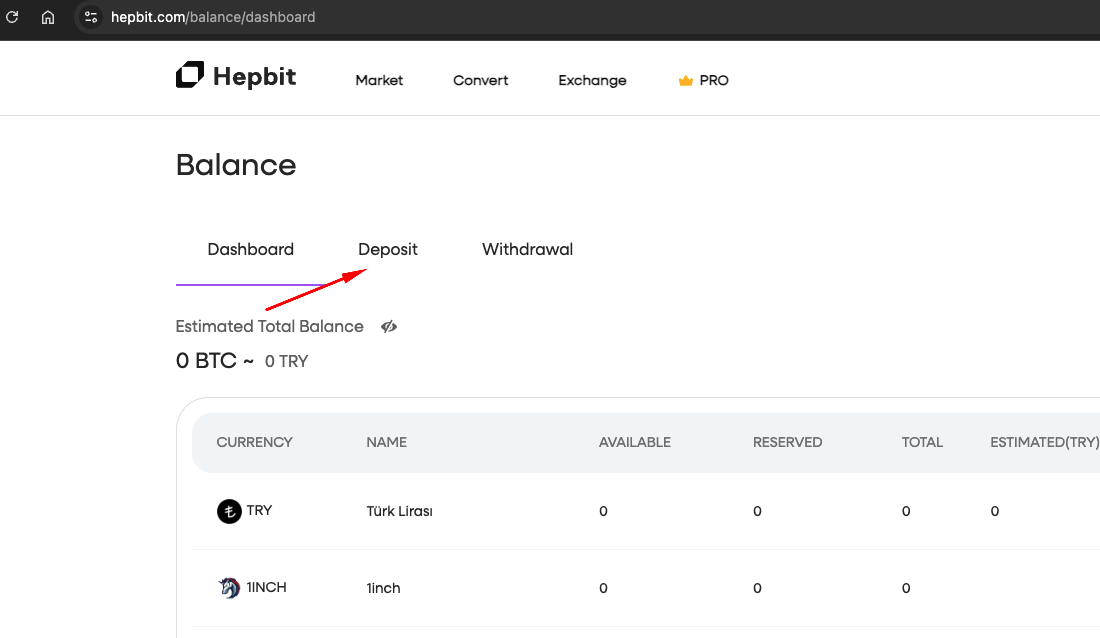Viewport: 1100px width, 638px height.
Task: Switch to the Withdrawal tab
Action: [527, 249]
